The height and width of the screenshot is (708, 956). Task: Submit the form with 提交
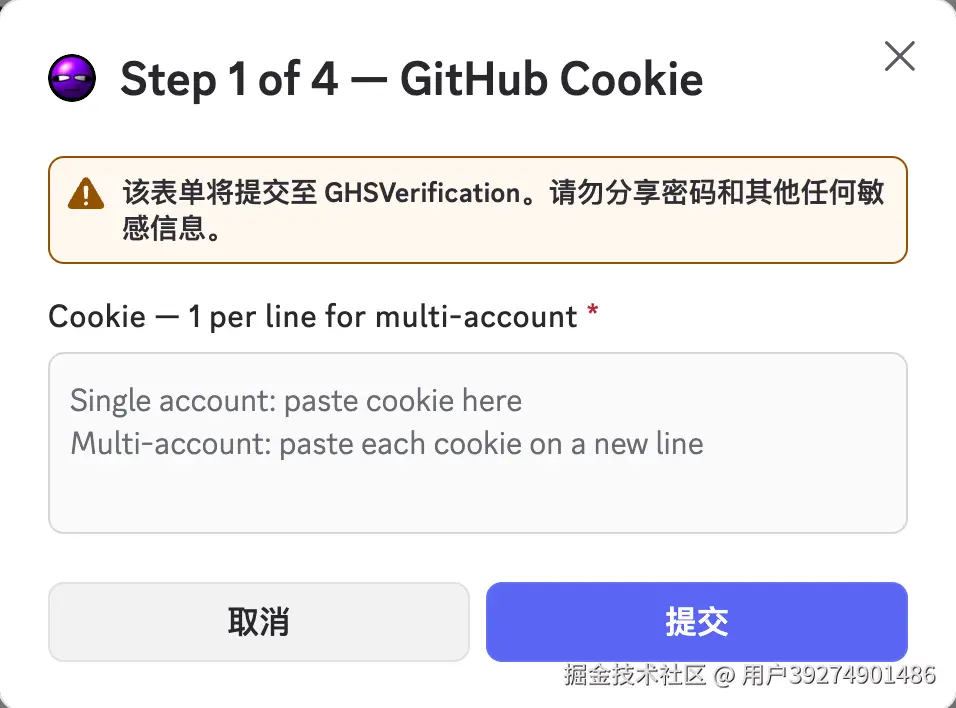click(696, 621)
